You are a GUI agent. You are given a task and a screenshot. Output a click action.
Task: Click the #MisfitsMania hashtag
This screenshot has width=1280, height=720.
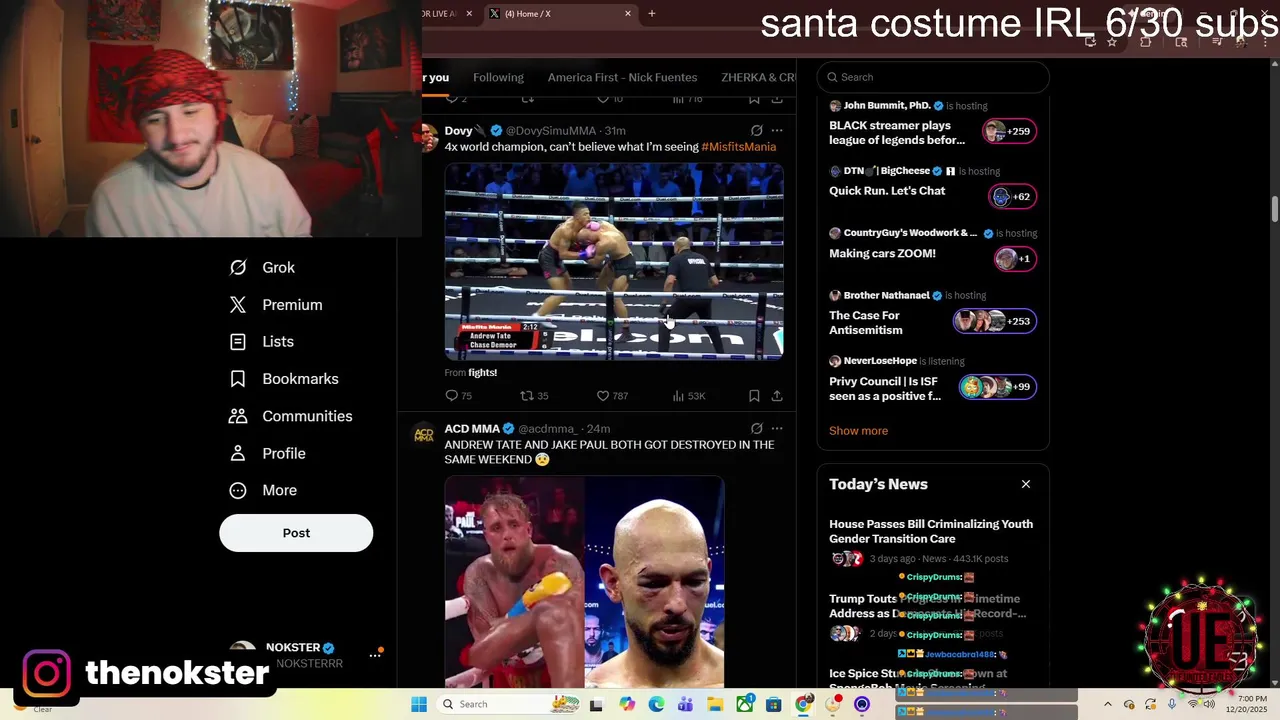(x=738, y=147)
